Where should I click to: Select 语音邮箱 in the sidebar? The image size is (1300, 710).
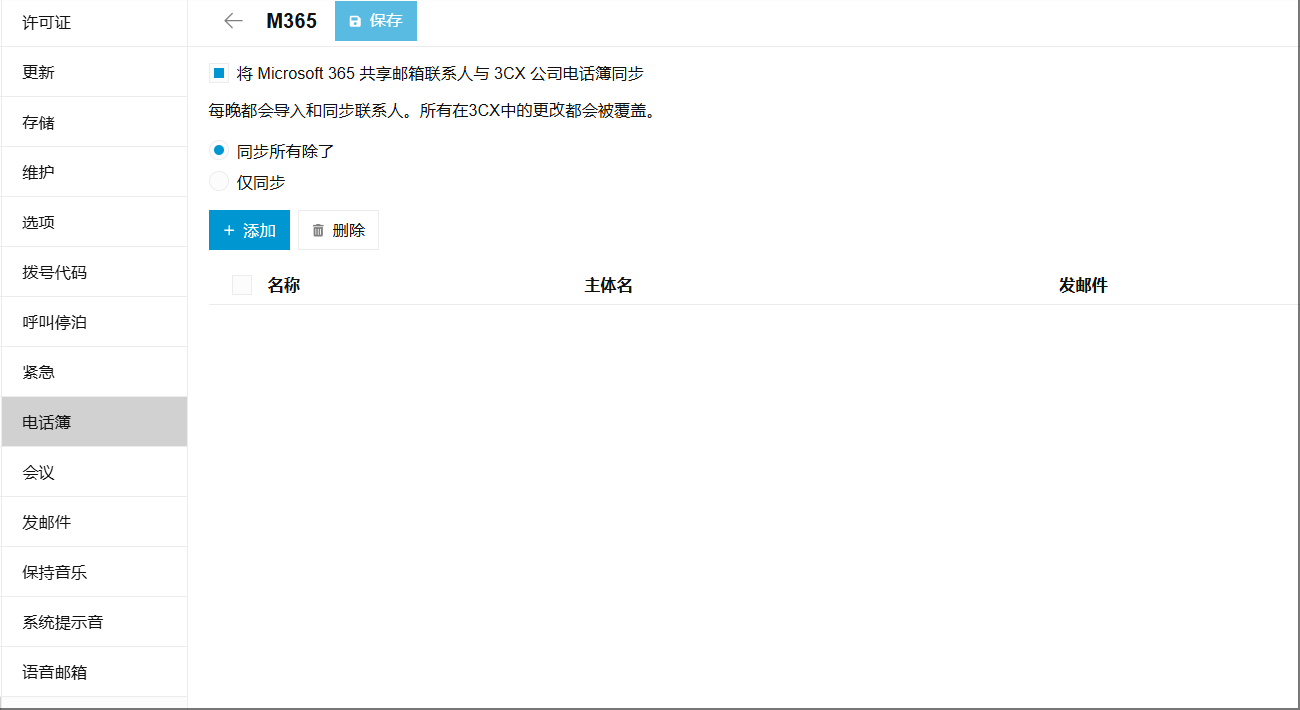94,672
